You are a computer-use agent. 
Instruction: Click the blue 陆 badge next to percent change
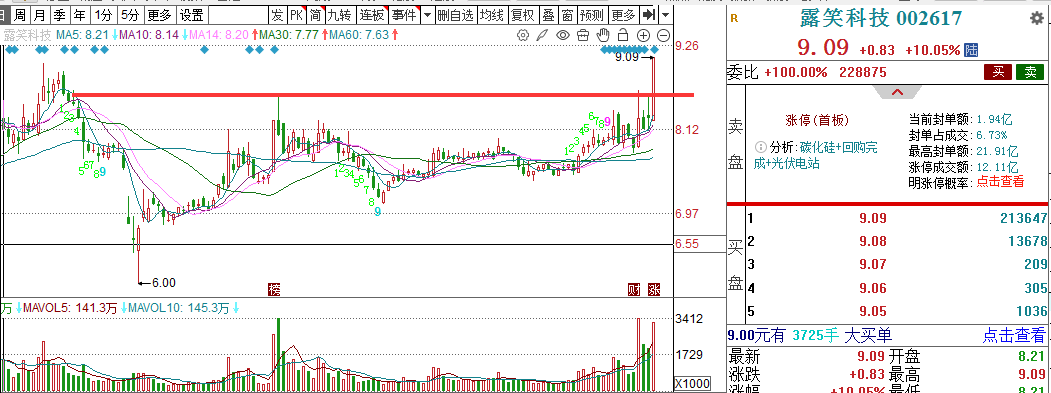coord(972,50)
